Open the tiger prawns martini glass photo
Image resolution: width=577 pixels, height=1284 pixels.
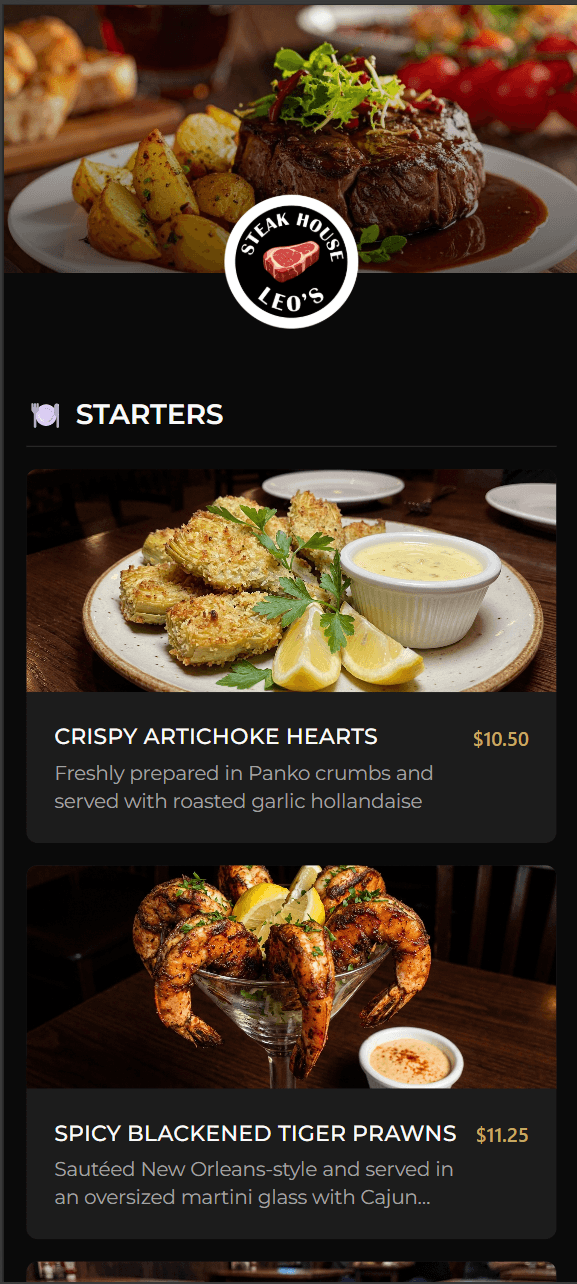(291, 977)
